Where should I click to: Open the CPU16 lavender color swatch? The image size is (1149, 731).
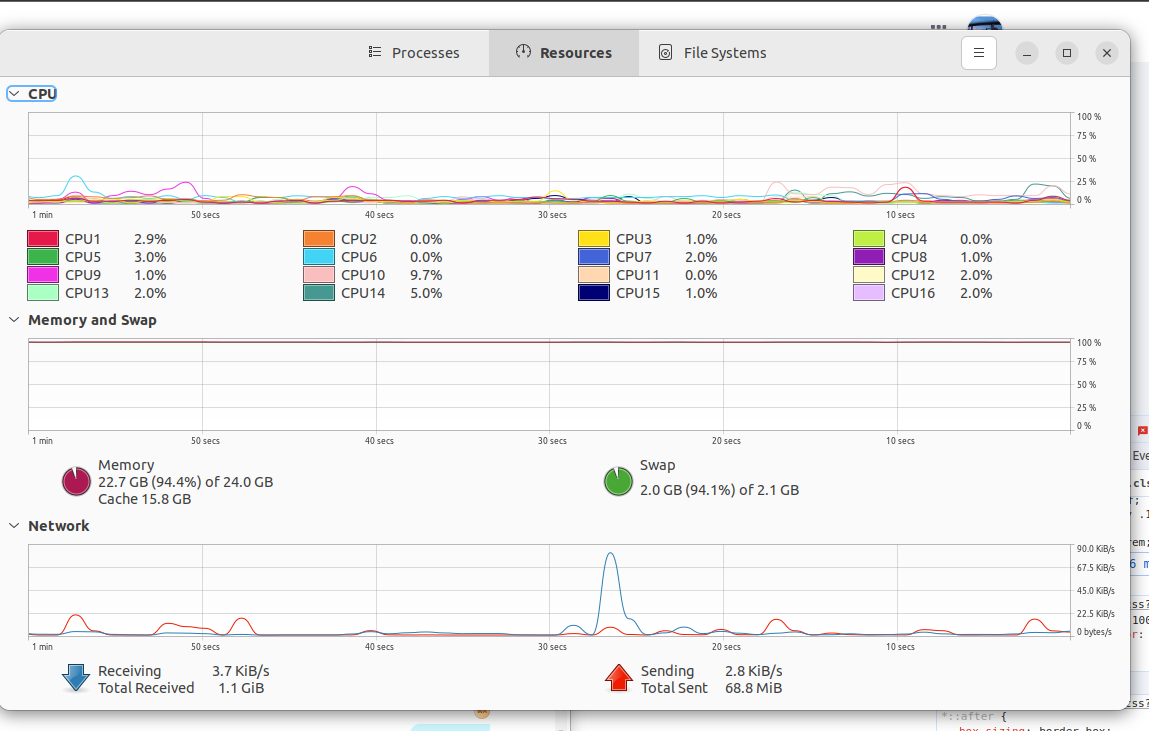[x=869, y=293]
